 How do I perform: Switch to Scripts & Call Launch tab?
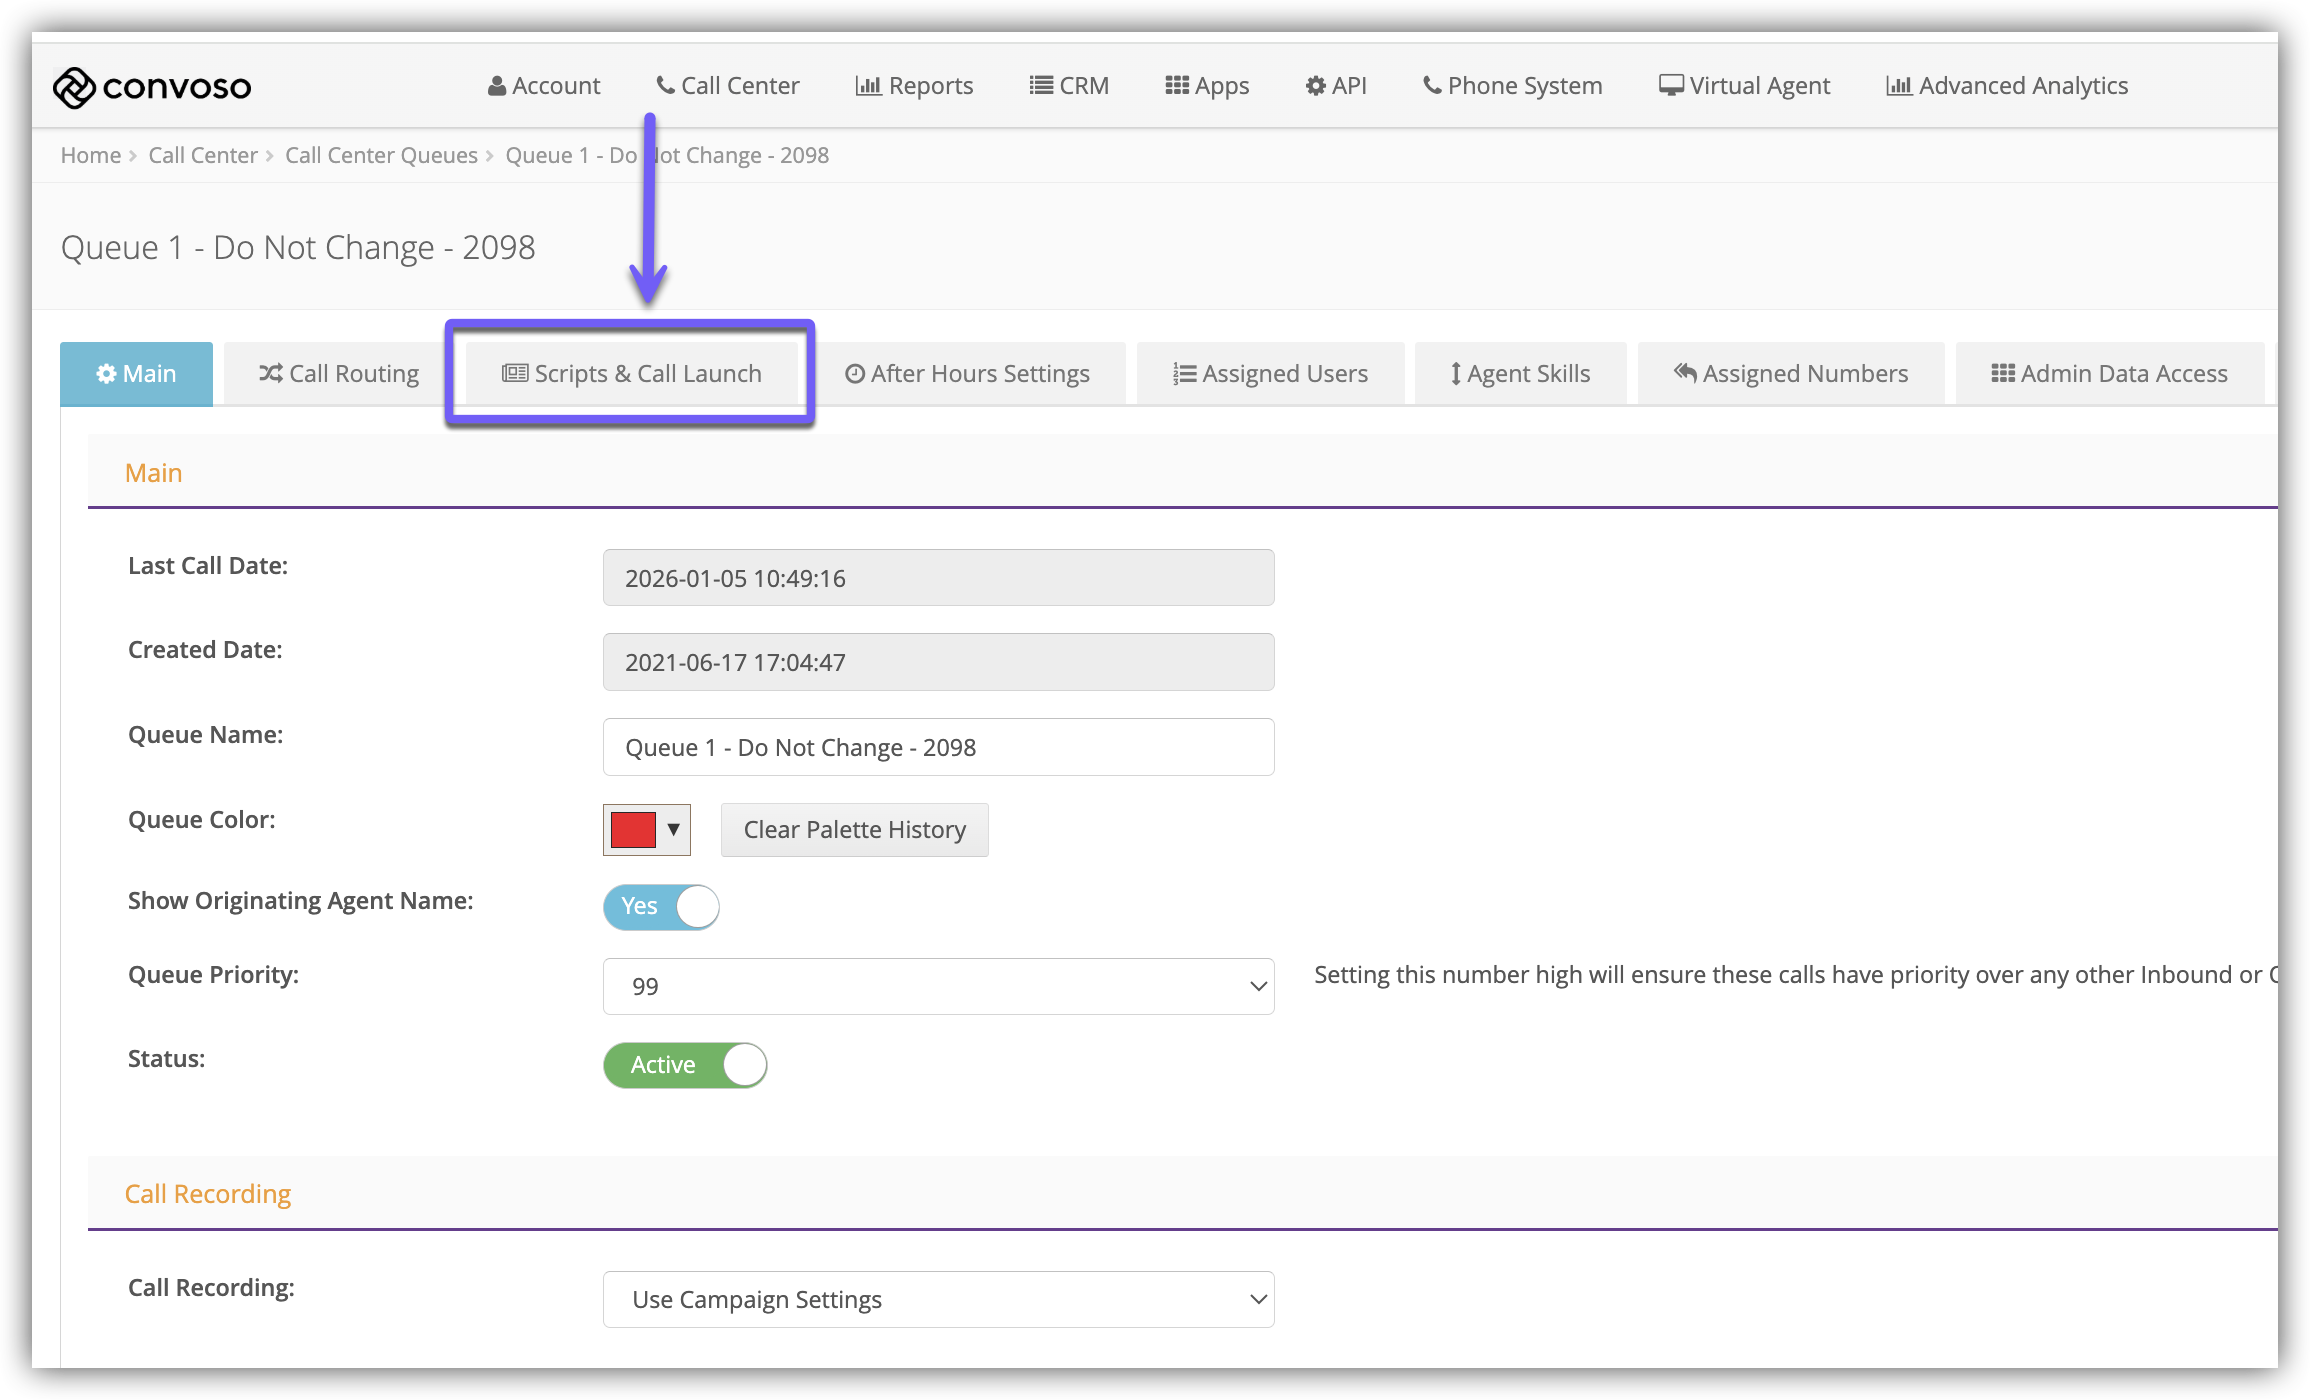pyautogui.click(x=631, y=374)
